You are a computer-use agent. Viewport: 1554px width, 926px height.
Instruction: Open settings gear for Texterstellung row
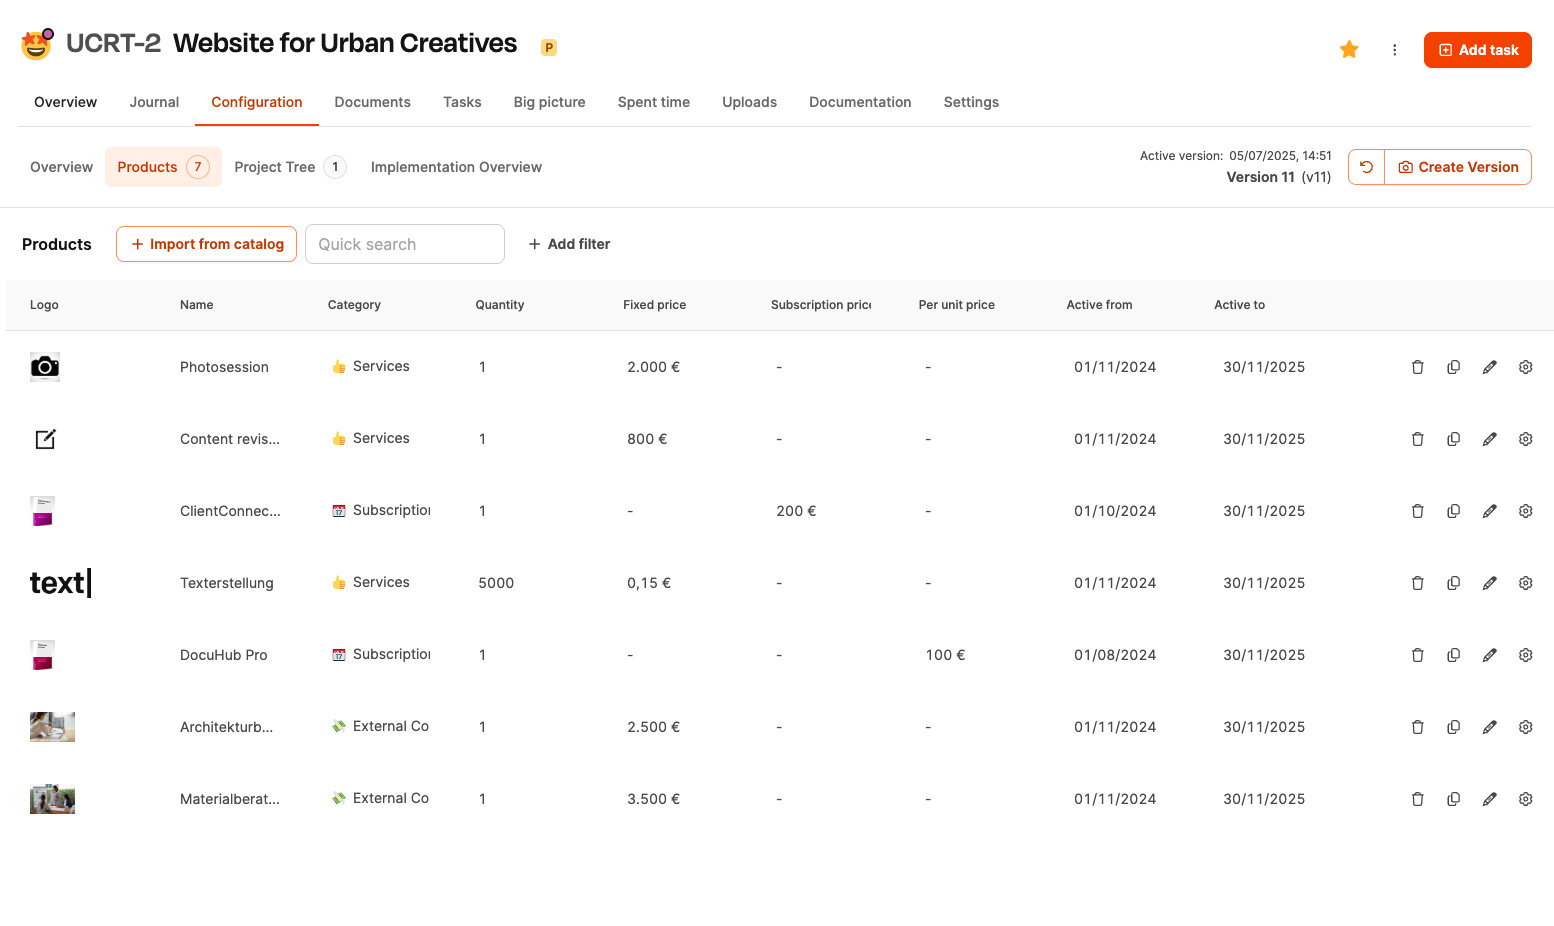[x=1525, y=583]
